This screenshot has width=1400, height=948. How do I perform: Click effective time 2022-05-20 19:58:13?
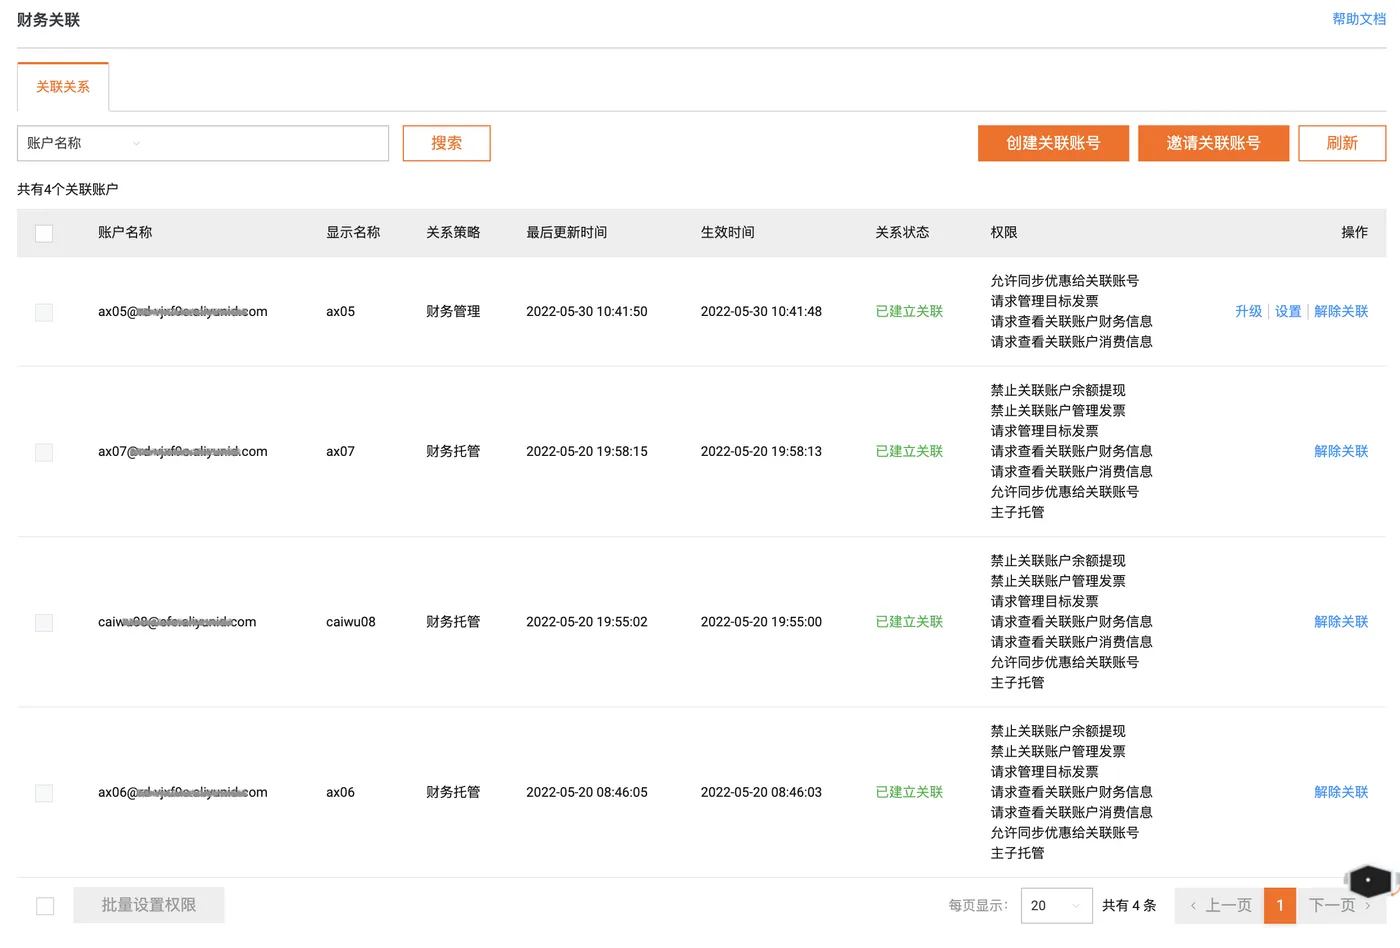click(761, 451)
